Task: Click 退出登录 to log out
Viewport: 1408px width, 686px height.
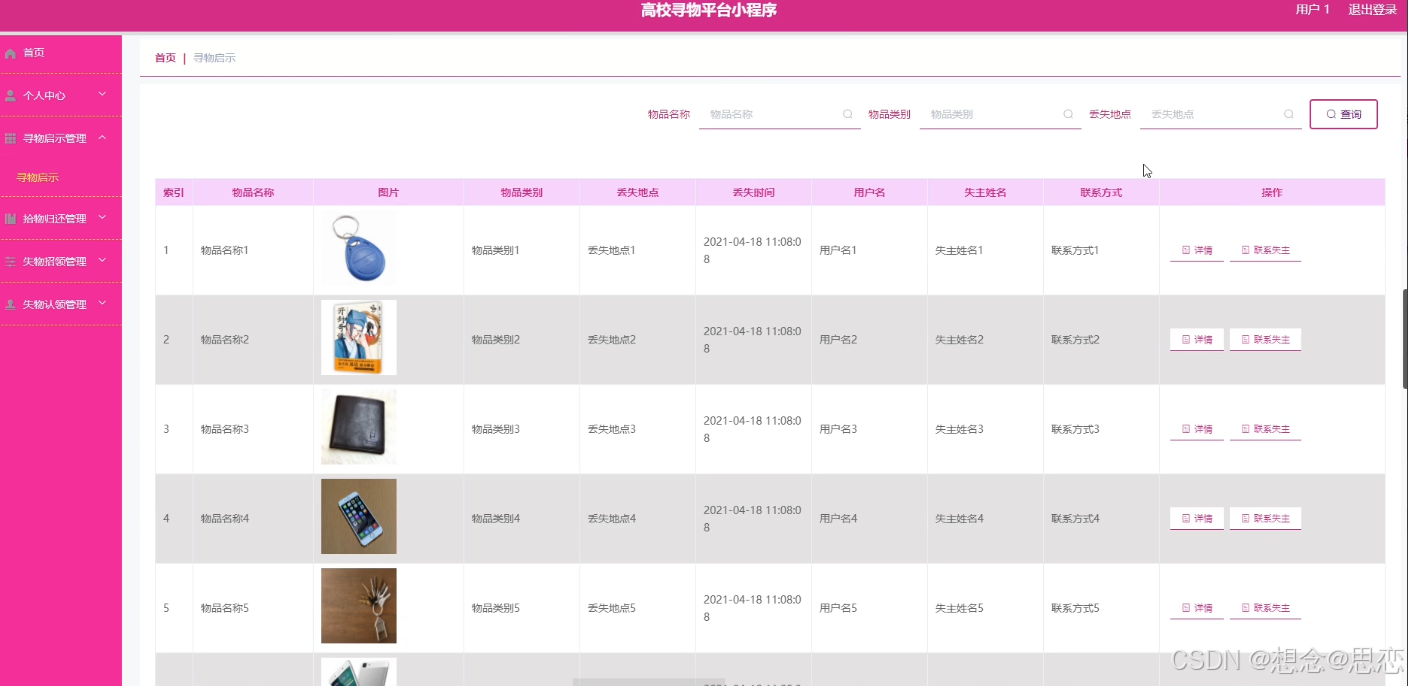Action: tap(1372, 10)
